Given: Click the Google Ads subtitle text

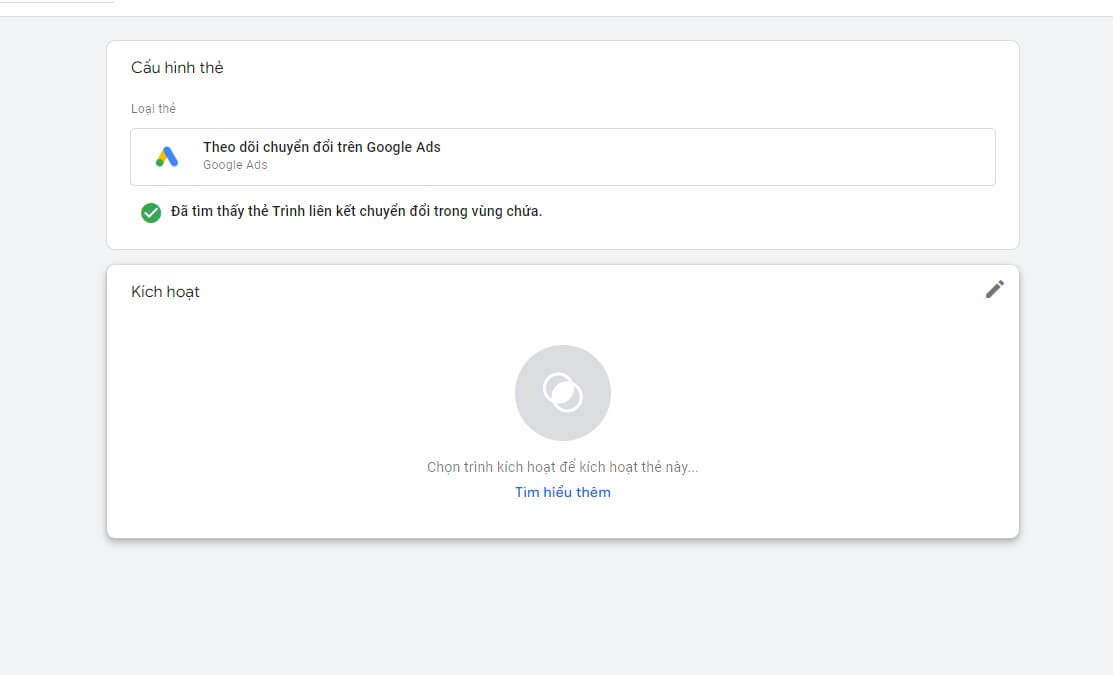Looking at the screenshot, I should click(x=235, y=164).
